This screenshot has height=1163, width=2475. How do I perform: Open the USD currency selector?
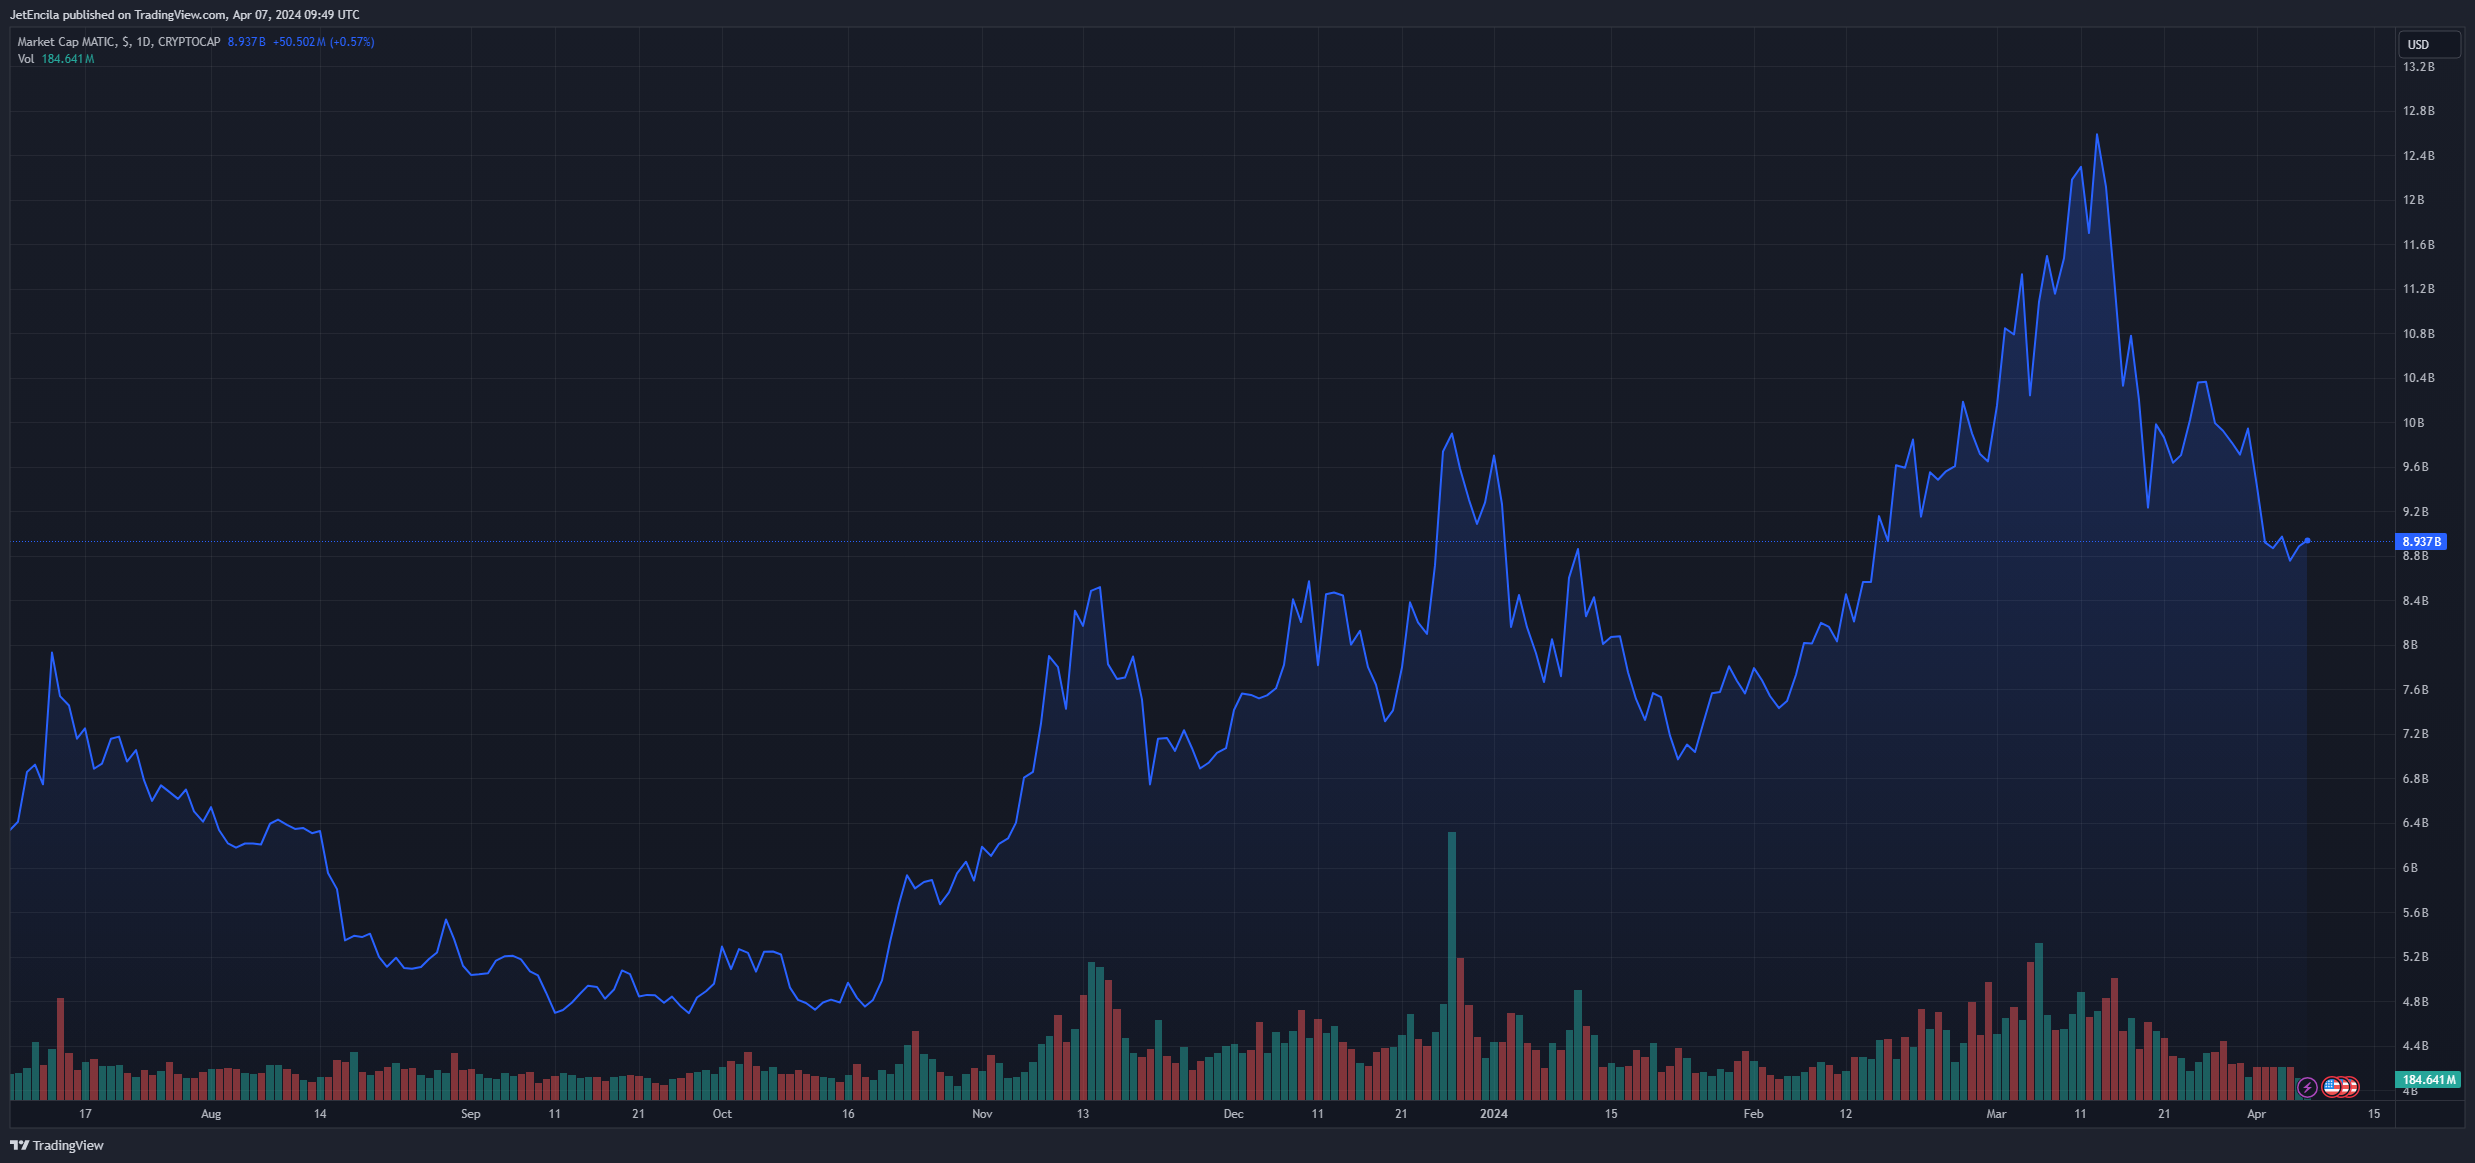(2428, 44)
